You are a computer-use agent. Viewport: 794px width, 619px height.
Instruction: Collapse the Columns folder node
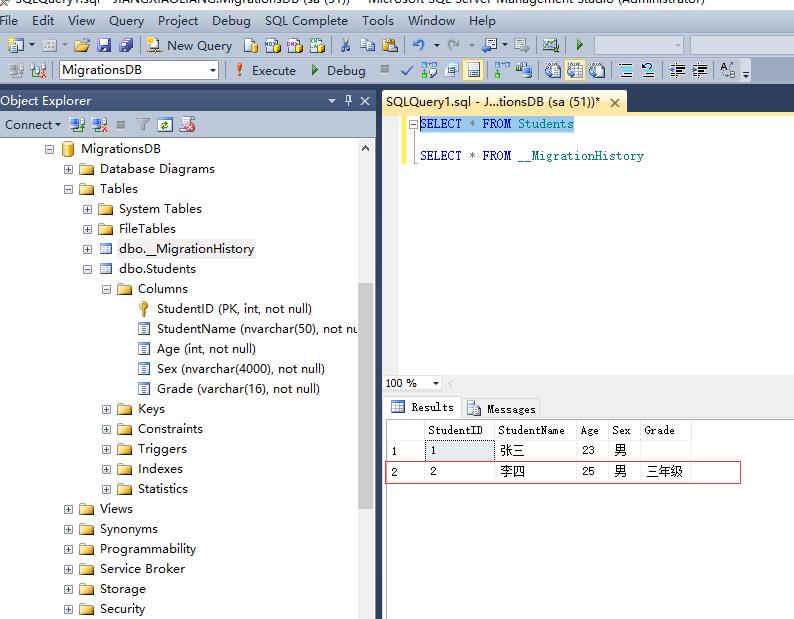(107, 289)
